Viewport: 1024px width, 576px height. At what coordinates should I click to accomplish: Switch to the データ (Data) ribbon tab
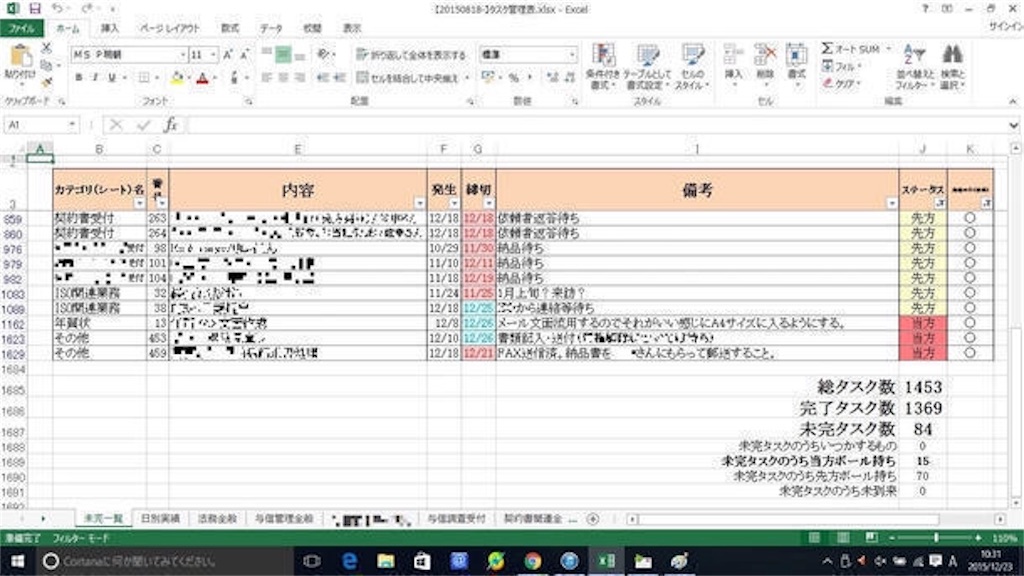[271, 28]
